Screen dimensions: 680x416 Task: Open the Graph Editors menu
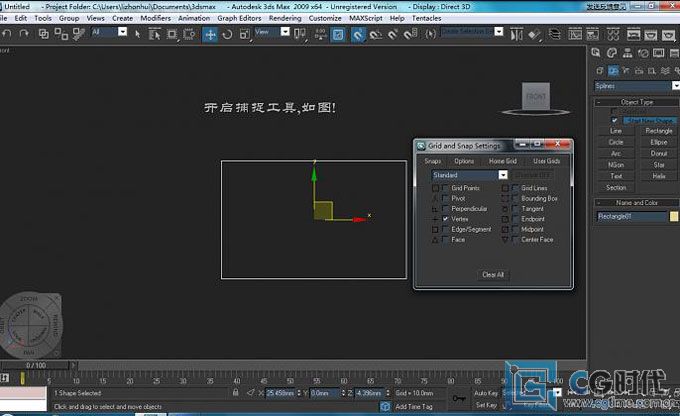[x=239, y=18]
